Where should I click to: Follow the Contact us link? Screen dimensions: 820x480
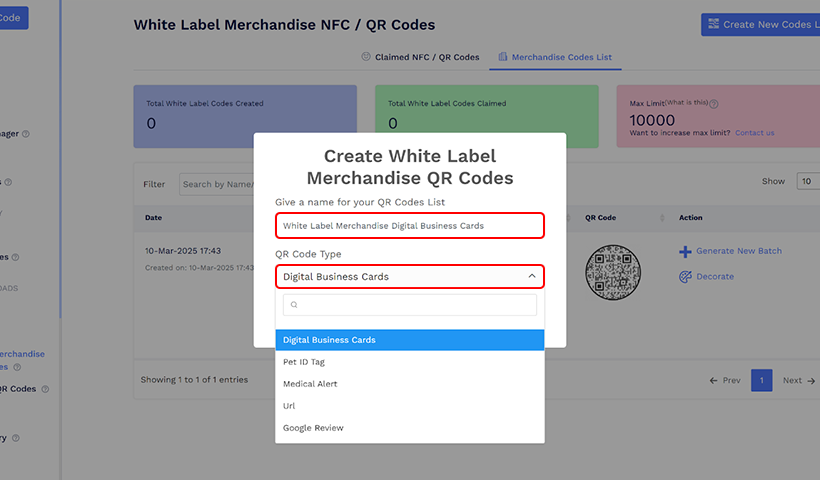[x=754, y=133]
